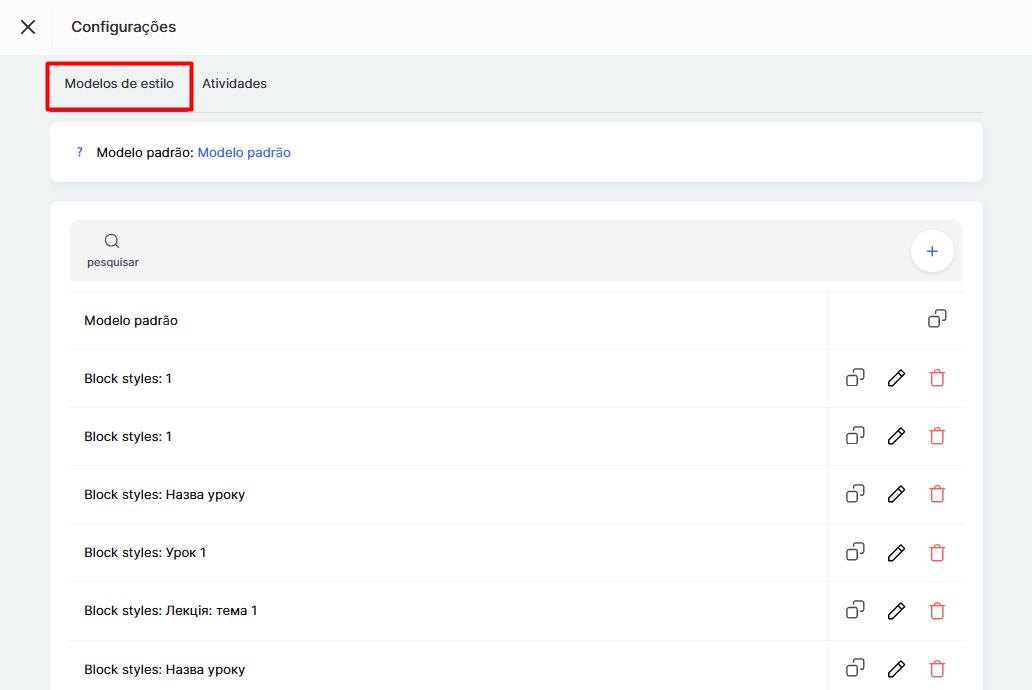Delete the first Block styles: 1 entry
The width and height of the screenshot is (1032, 690).
937,378
